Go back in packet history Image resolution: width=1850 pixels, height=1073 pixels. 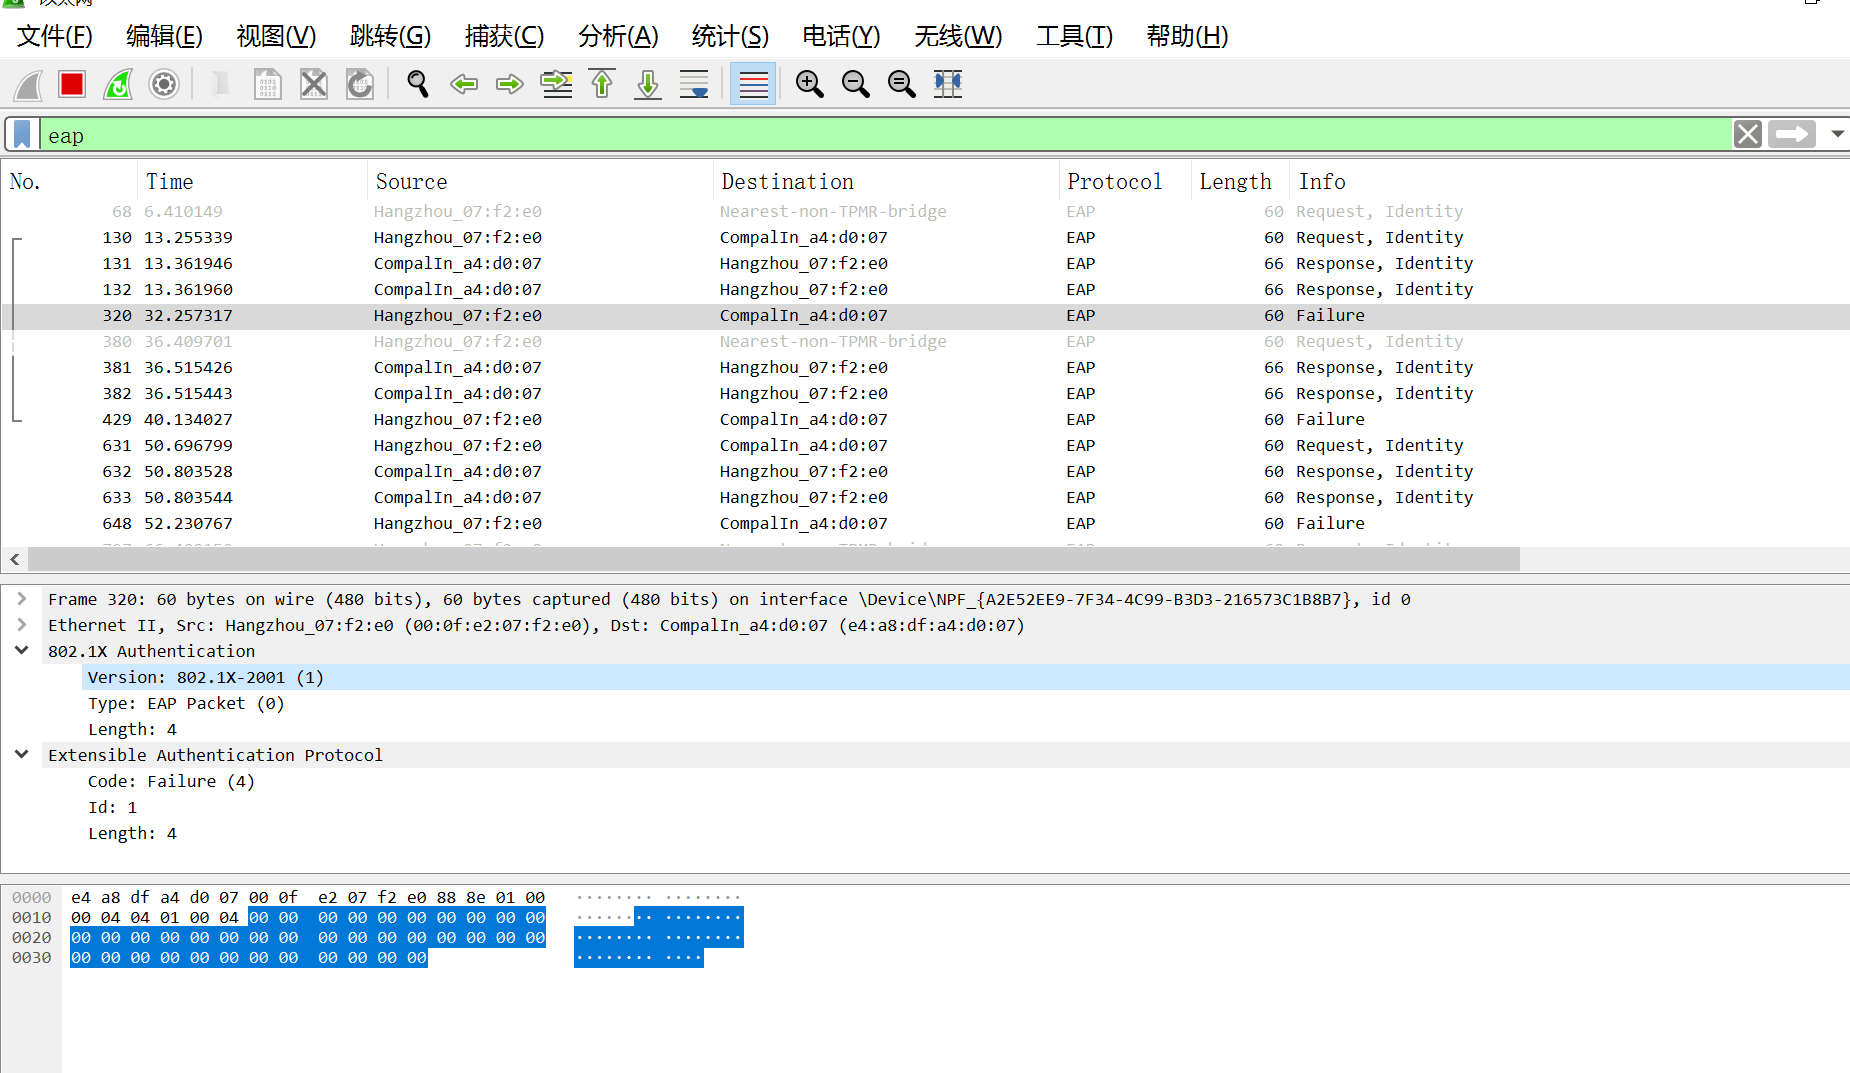[x=464, y=84]
